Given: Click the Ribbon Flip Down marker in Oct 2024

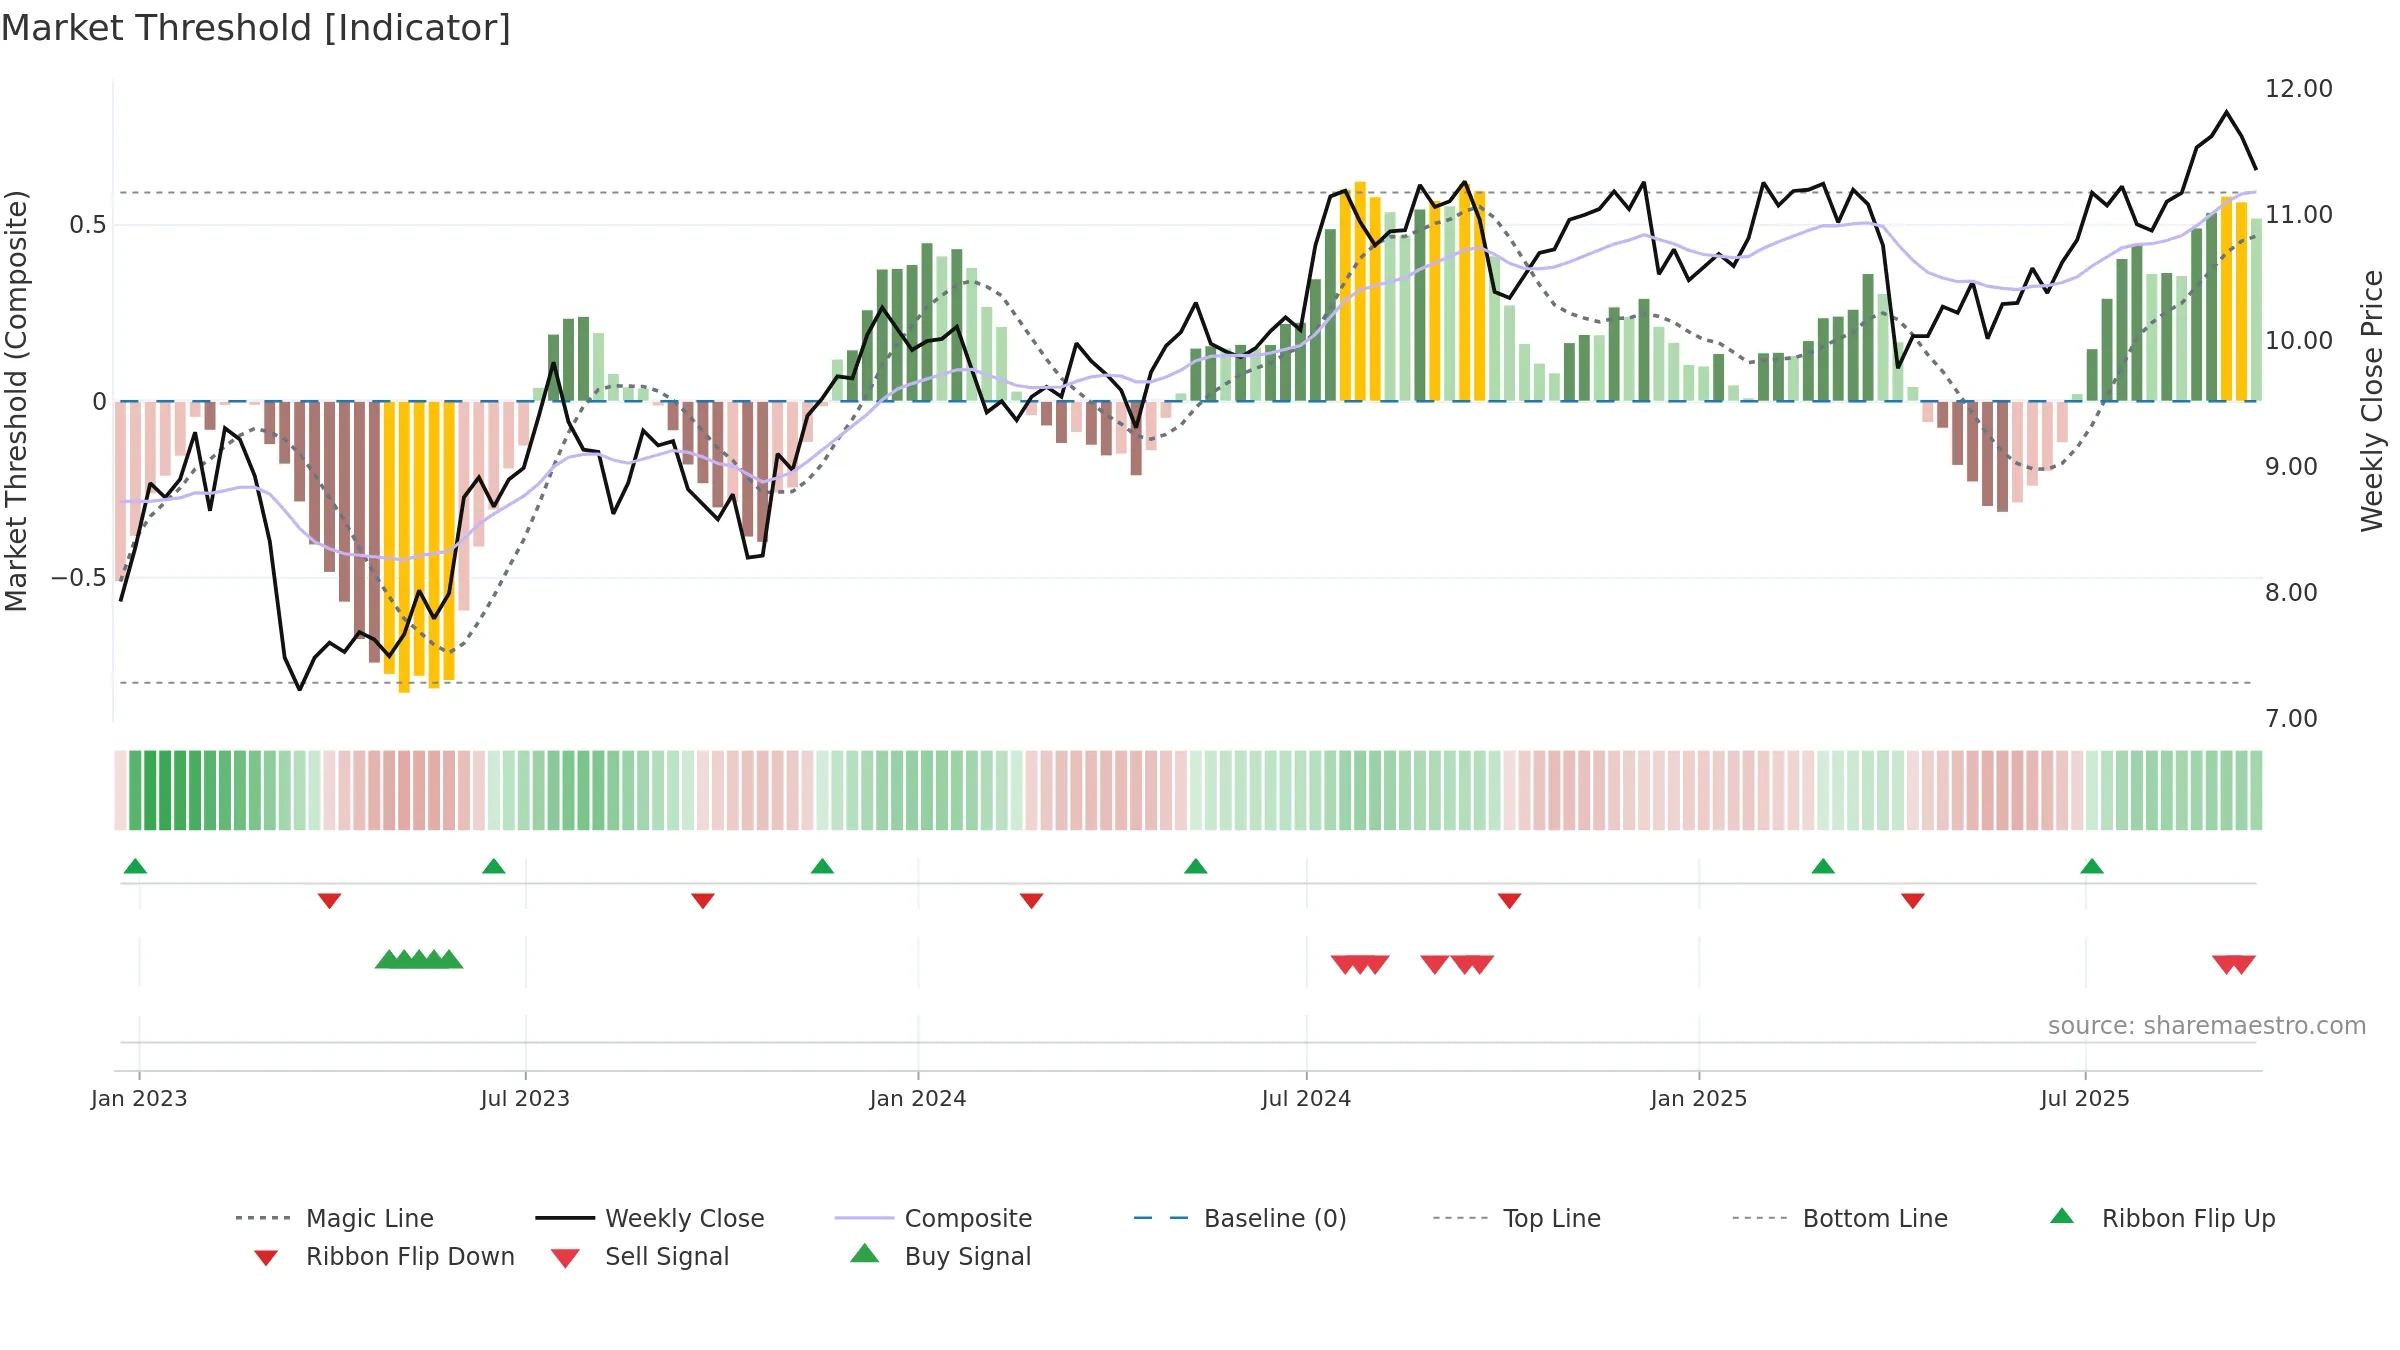Looking at the screenshot, I should [x=1509, y=901].
